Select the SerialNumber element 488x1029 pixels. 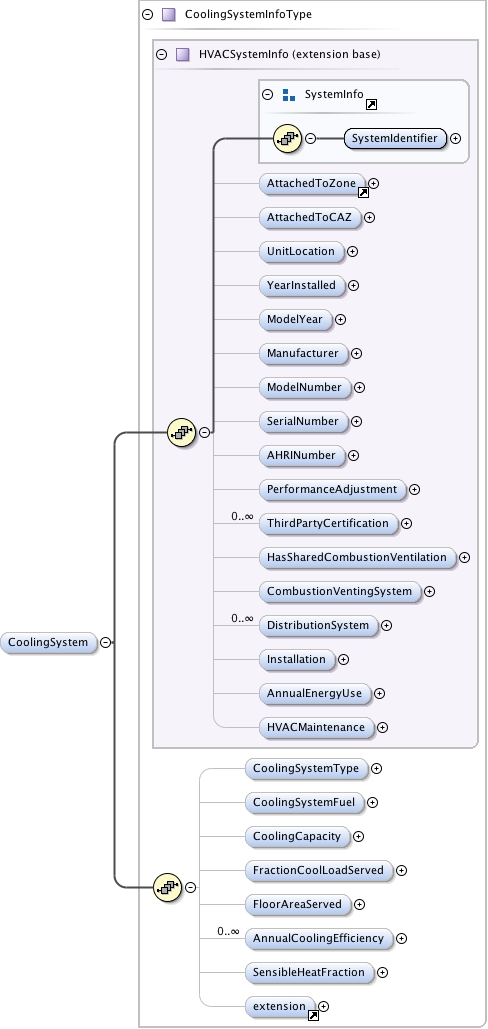[303, 421]
